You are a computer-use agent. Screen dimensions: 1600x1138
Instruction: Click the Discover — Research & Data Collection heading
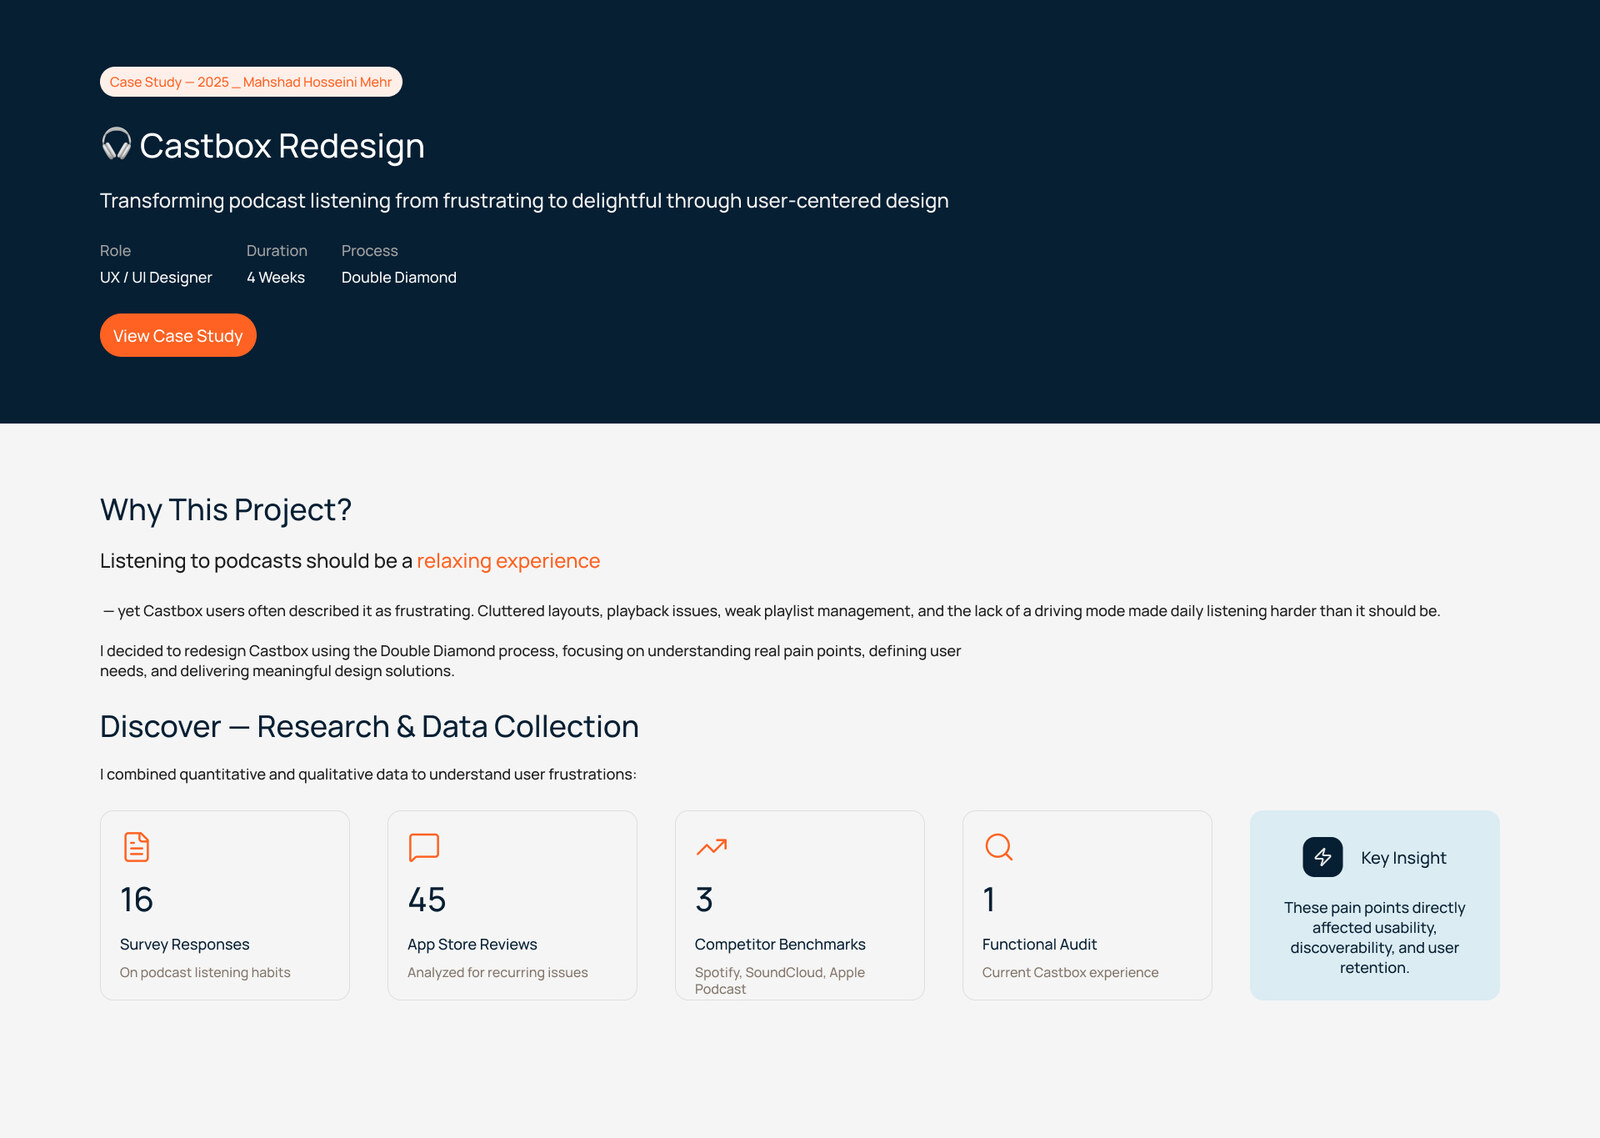369,726
